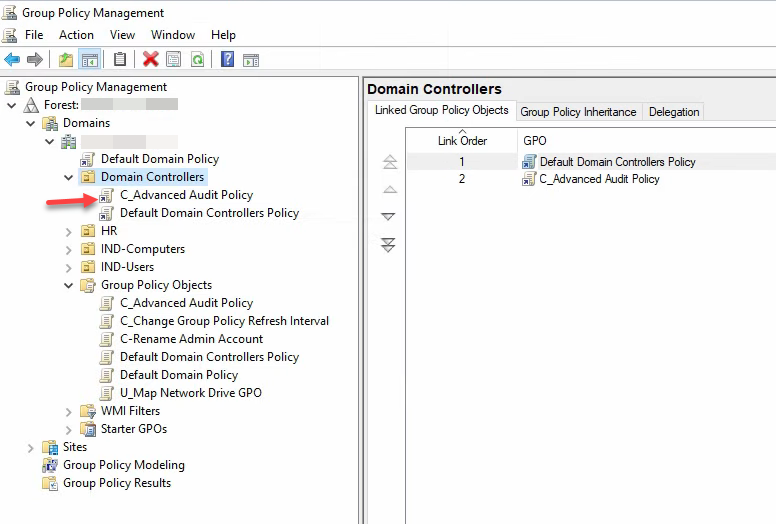The height and width of the screenshot is (524, 776).
Task: Expand the HR node
Action: tap(68, 232)
